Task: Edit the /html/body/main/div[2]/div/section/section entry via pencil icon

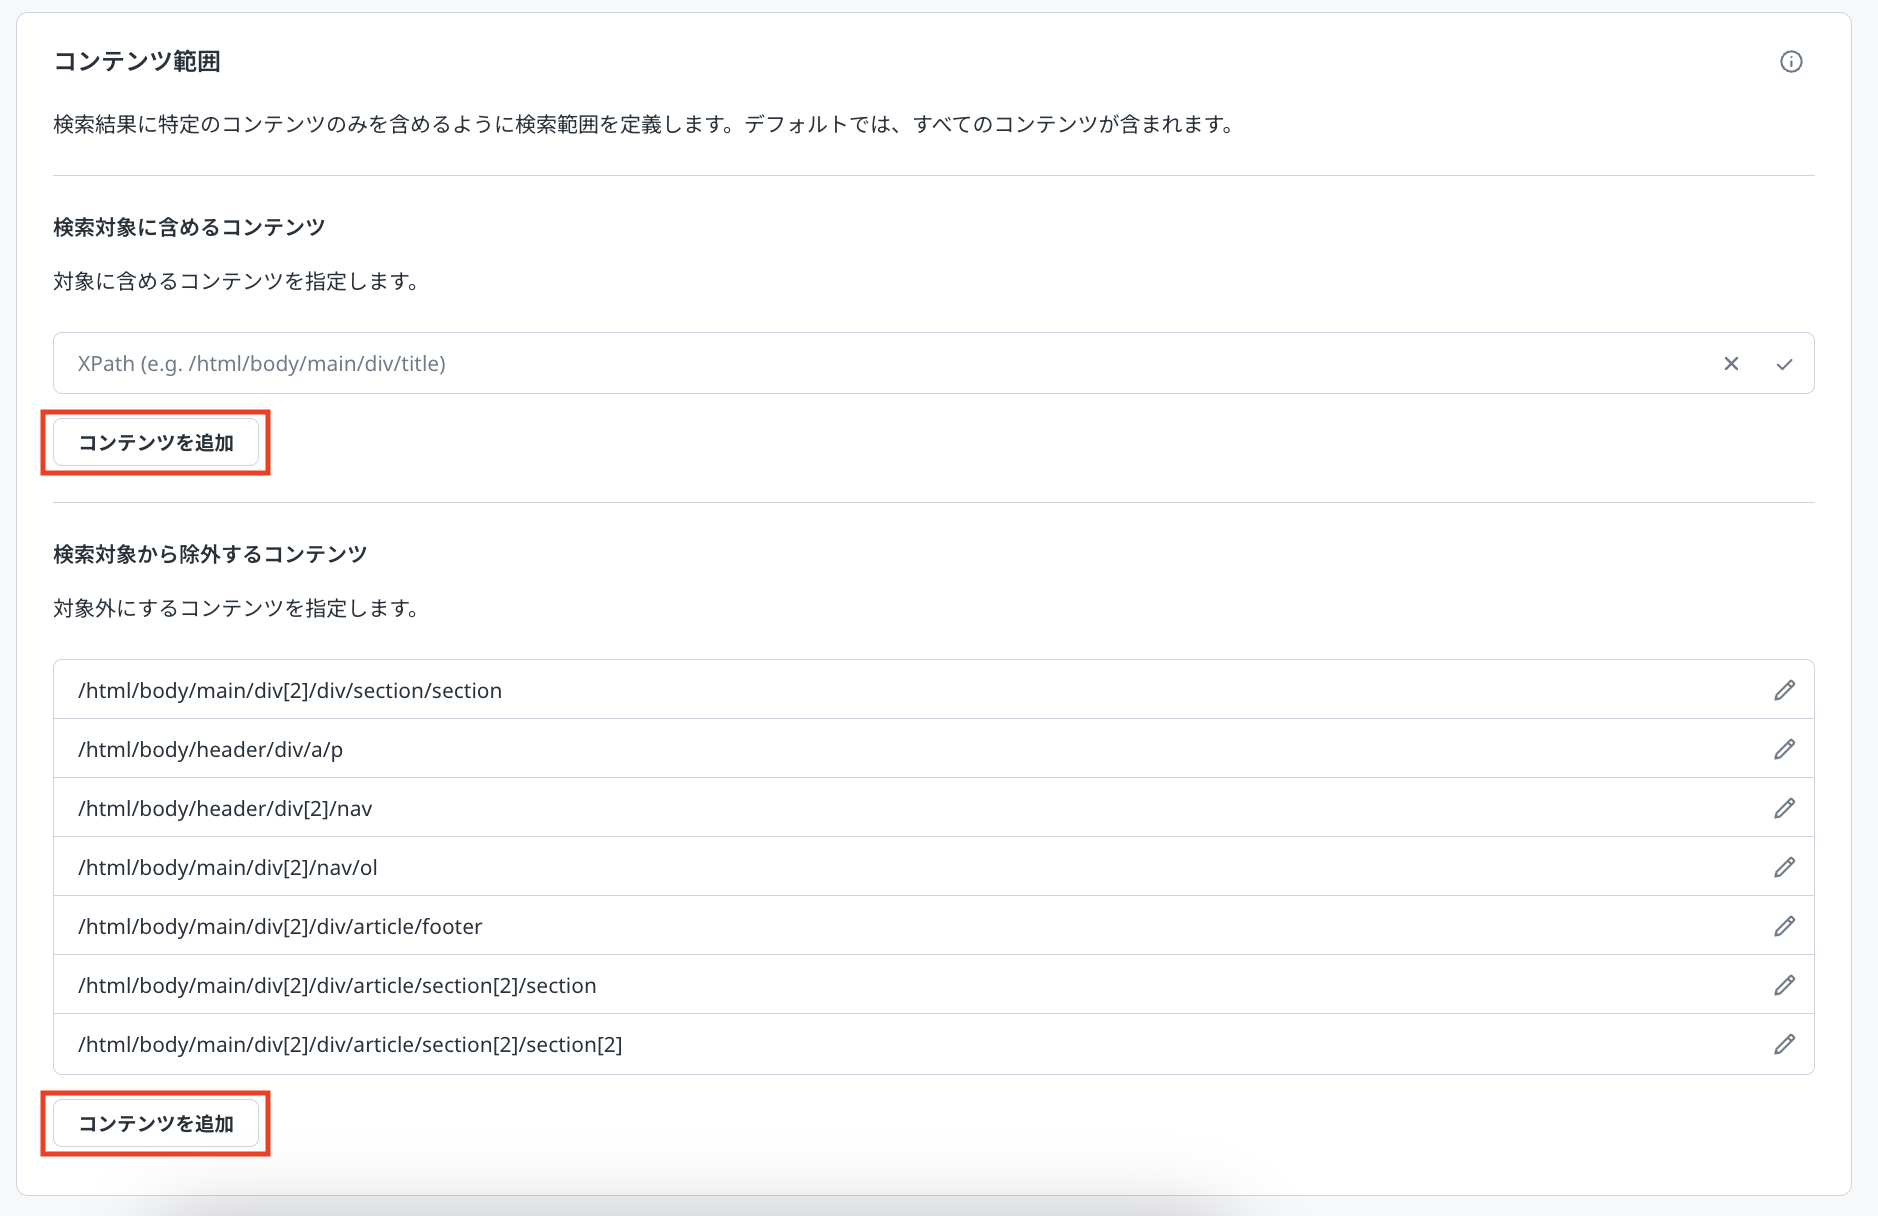Action: (x=1784, y=690)
